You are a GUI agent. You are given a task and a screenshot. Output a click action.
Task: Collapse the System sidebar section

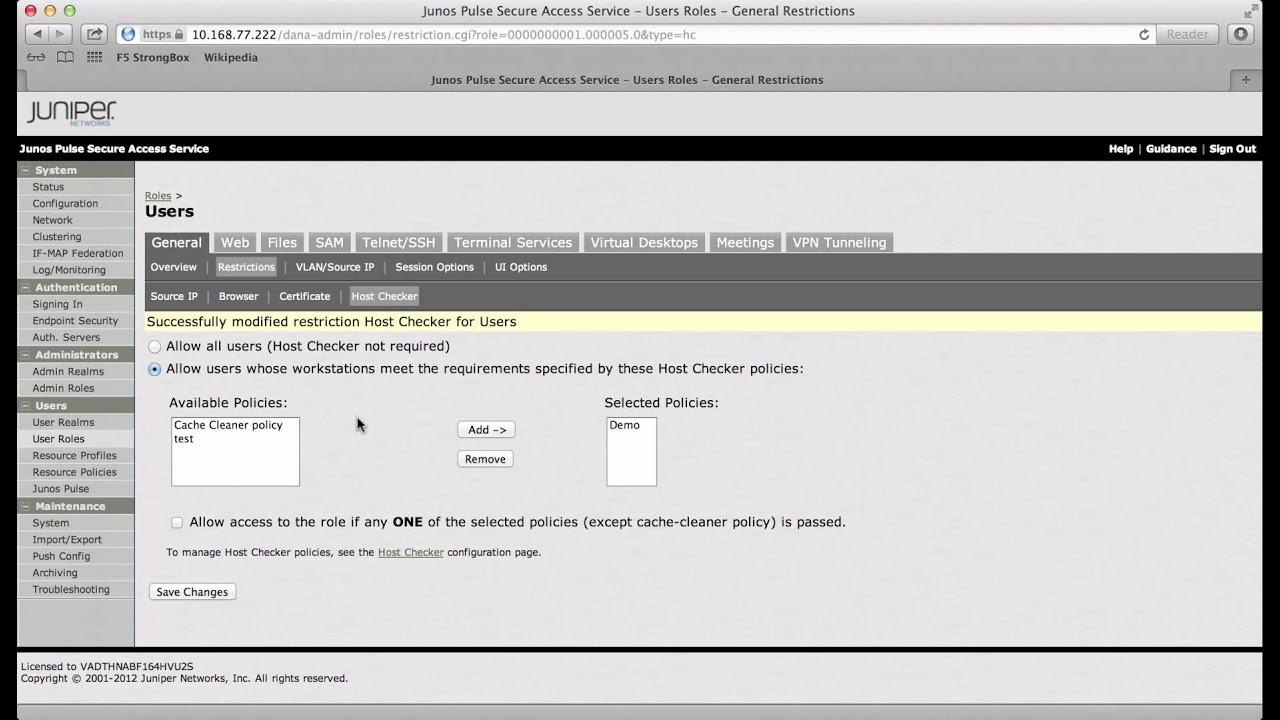pyautogui.click(x=26, y=170)
